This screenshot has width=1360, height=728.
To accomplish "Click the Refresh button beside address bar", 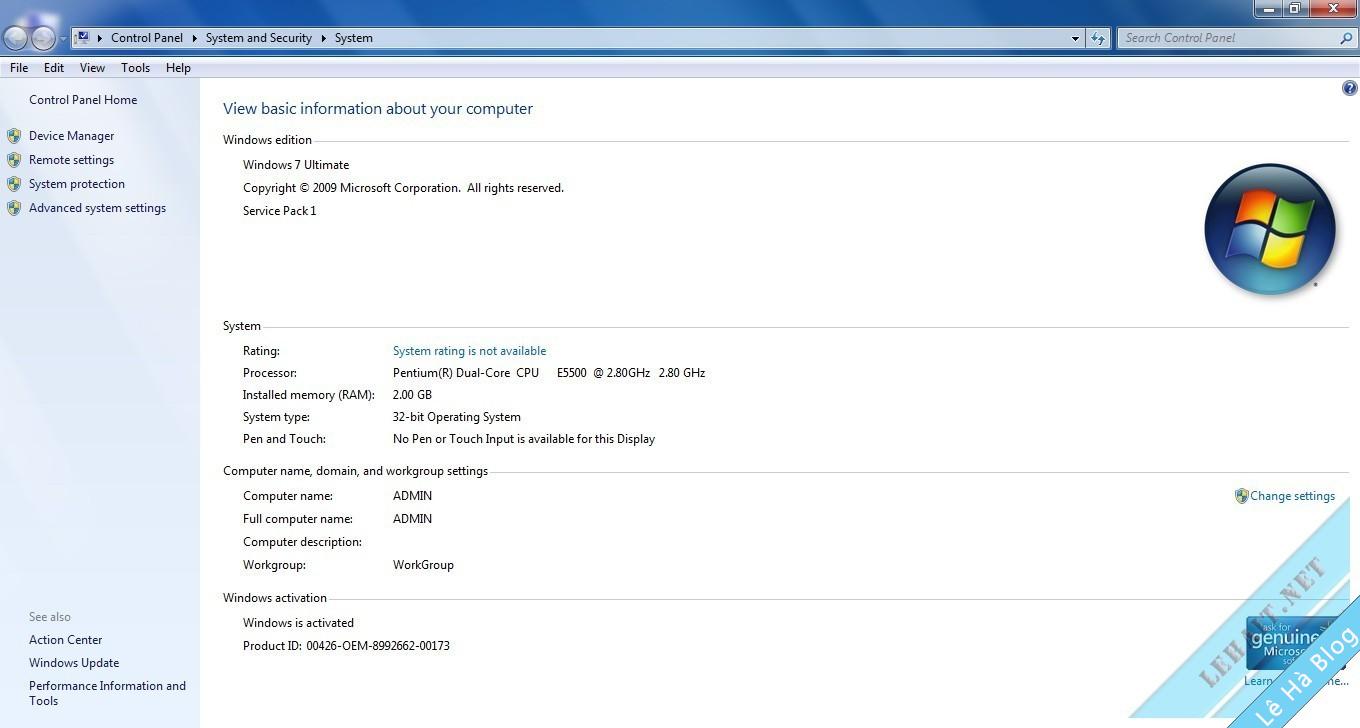I will pos(1098,38).
